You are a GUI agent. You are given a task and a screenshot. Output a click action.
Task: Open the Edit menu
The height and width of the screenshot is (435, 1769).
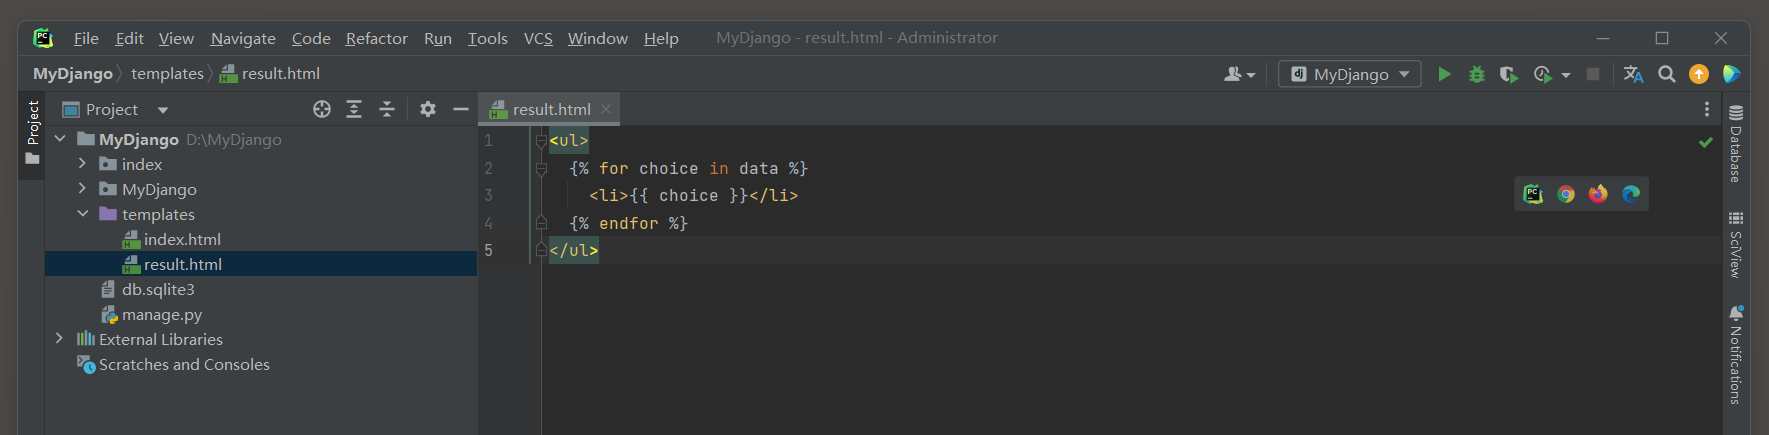(130, 38)
